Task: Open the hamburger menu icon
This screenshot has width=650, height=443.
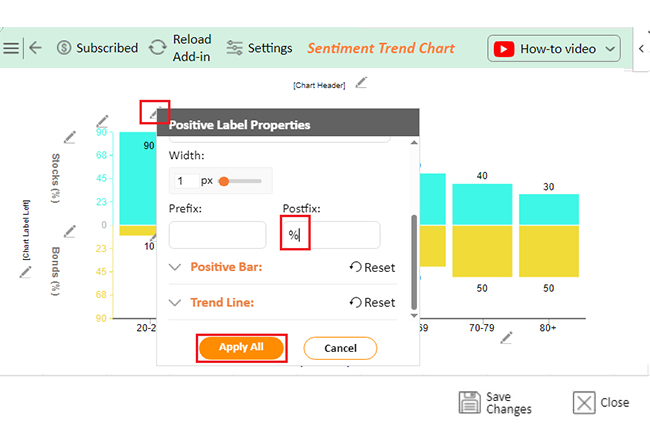Action: [11, 48]
